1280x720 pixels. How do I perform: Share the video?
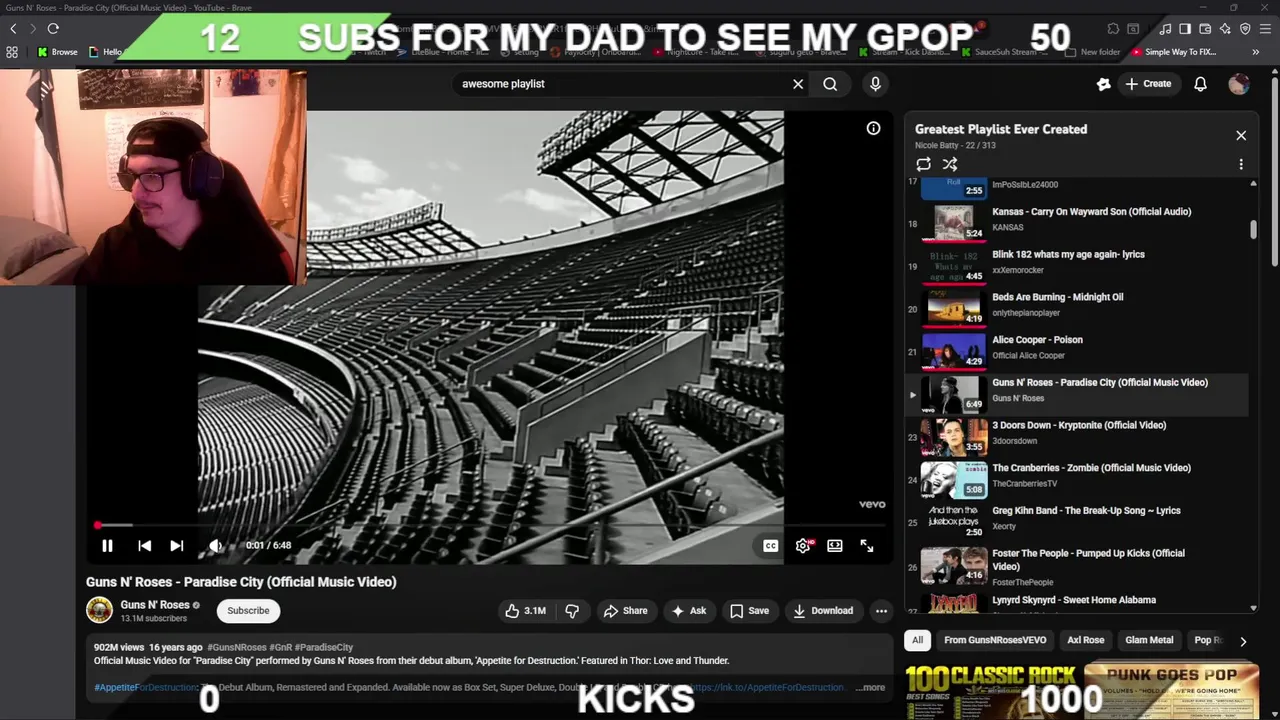pyautogui.click(x=625, y=611)
